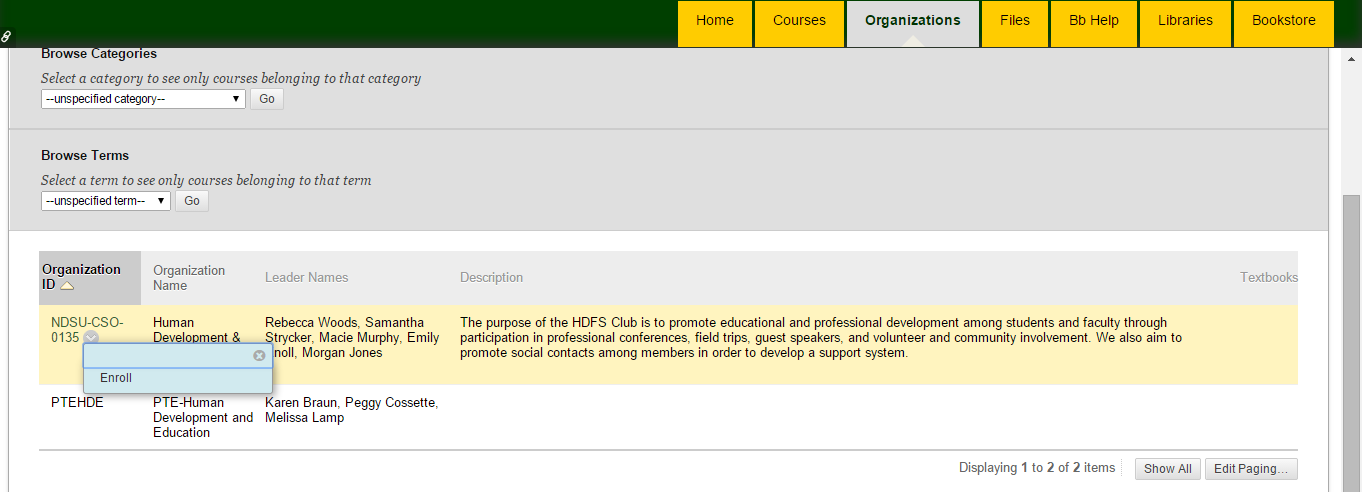Select Enroll from the context menu

[116, 378]
